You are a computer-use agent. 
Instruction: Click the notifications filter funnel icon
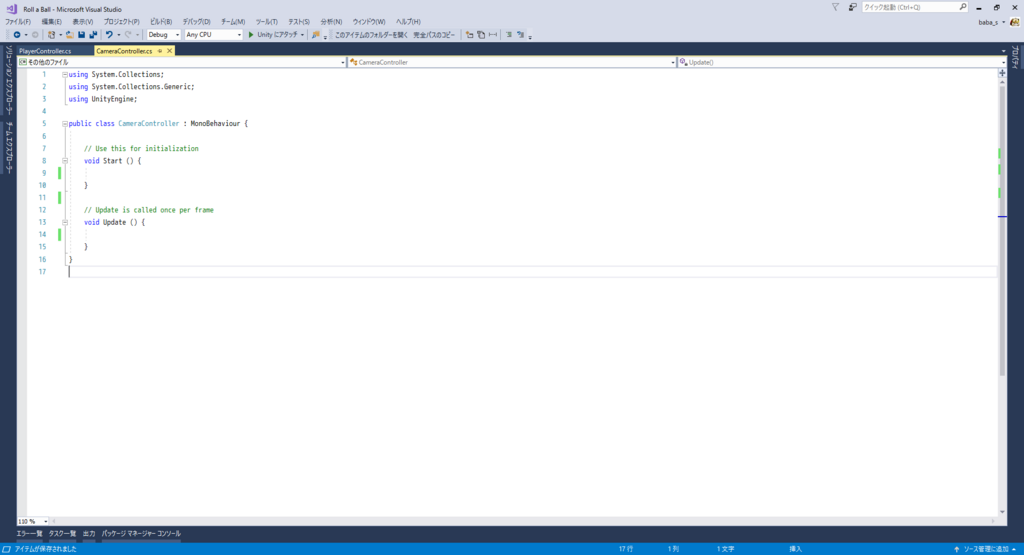[x=835, y=7]
